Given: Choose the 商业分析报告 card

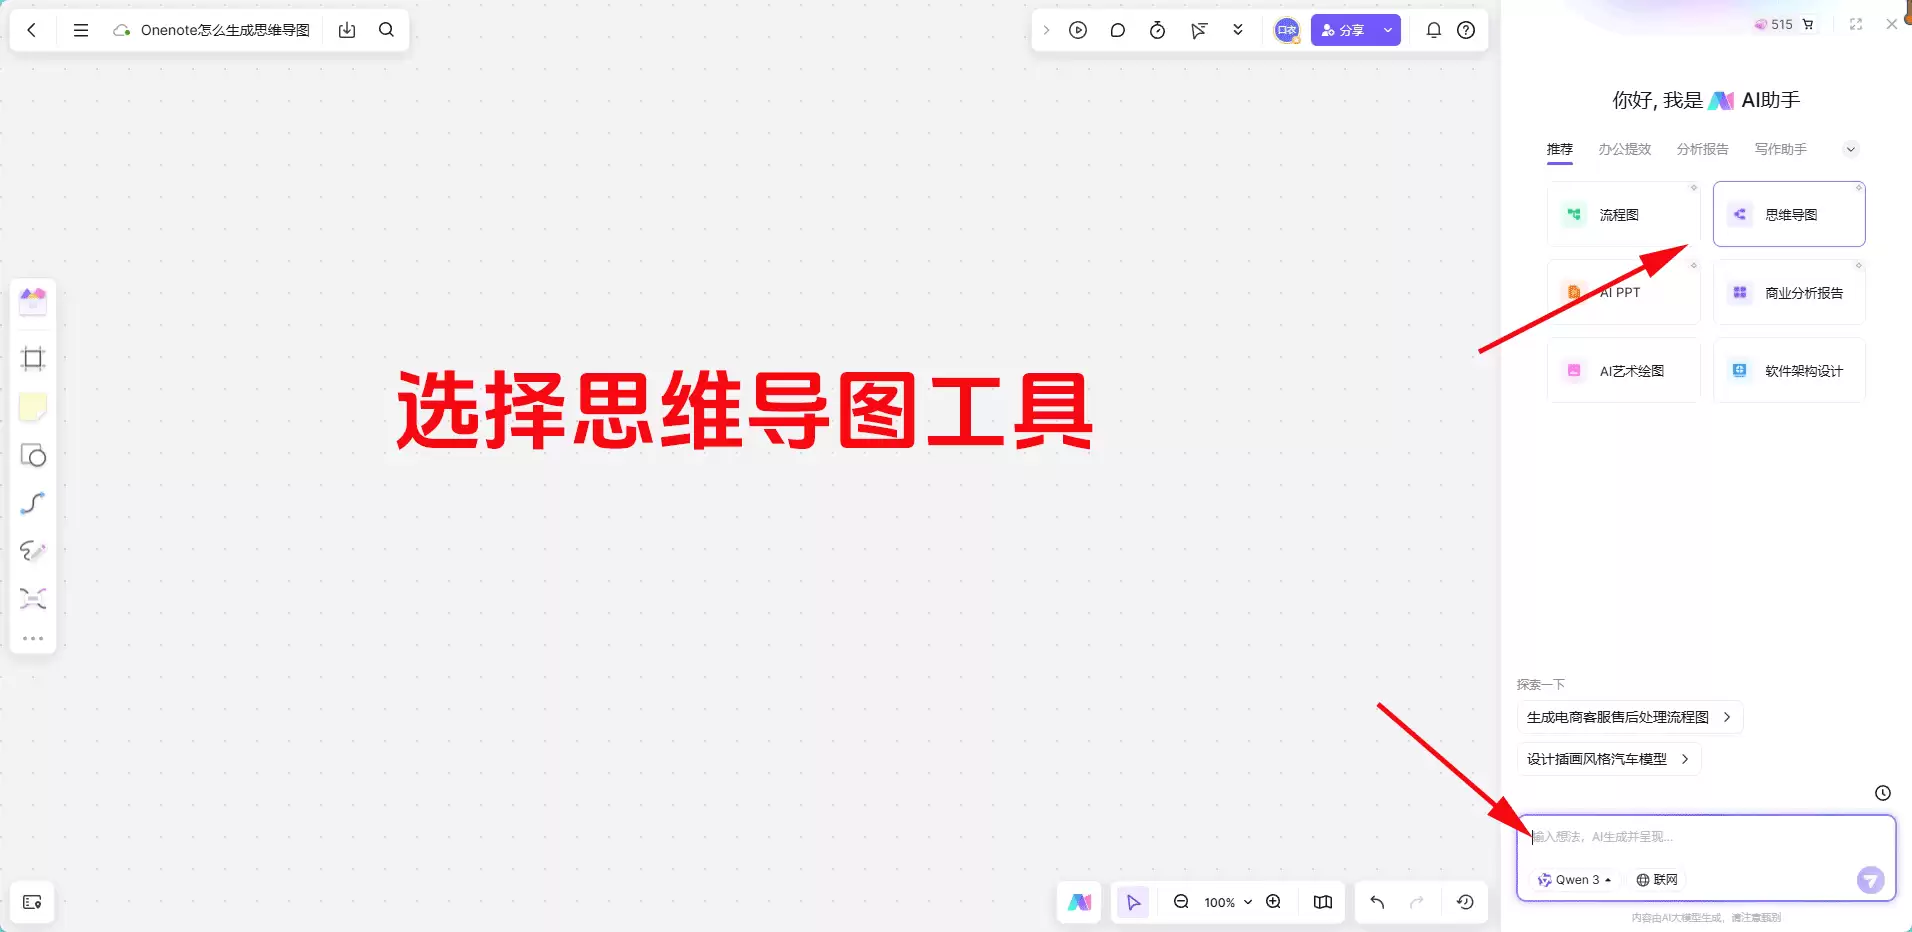Looking at the screenshot, I should pos(1789,292).
